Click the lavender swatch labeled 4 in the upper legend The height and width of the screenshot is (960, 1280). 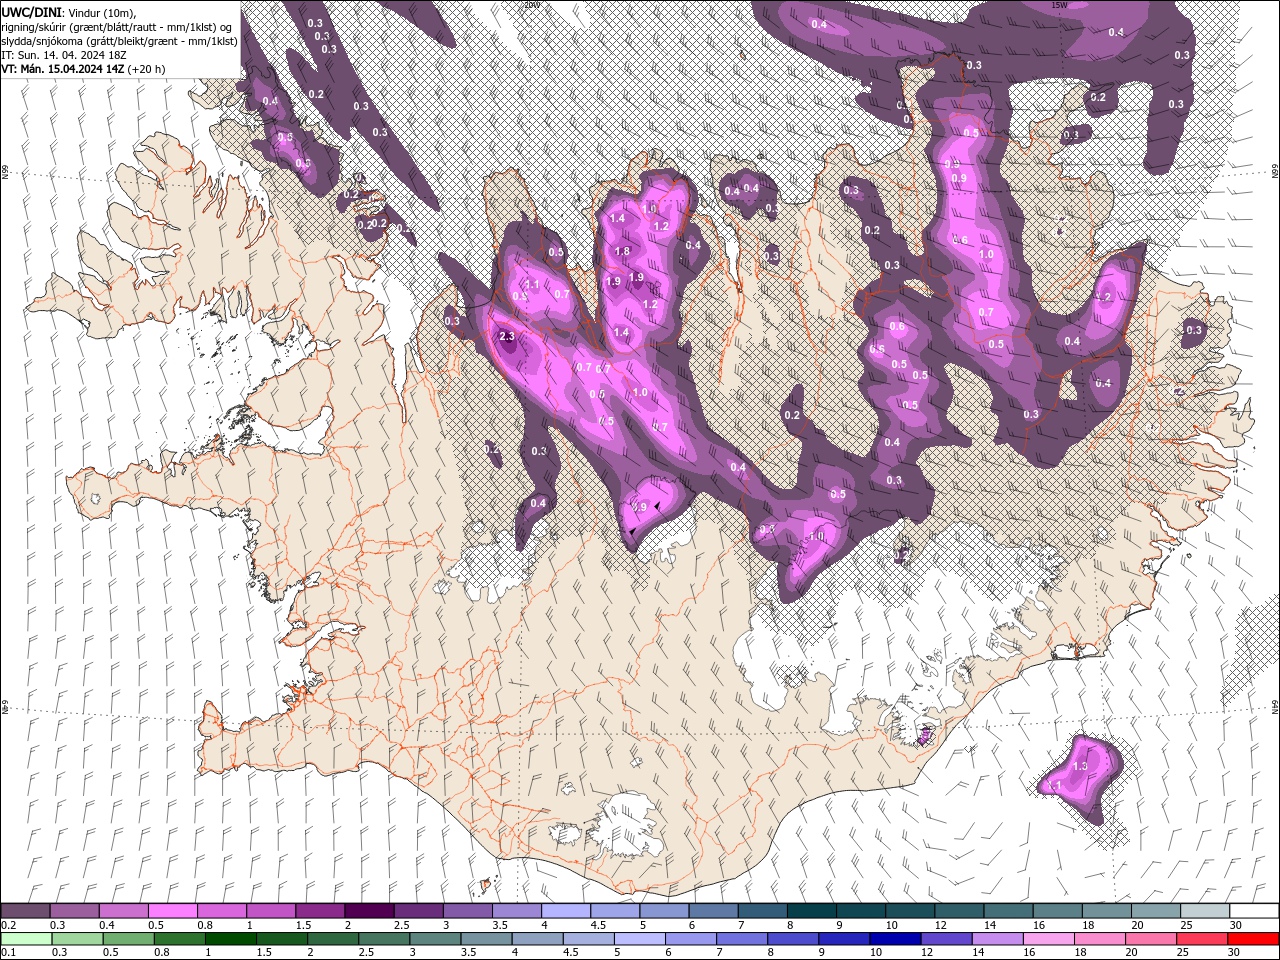point(564,911)
